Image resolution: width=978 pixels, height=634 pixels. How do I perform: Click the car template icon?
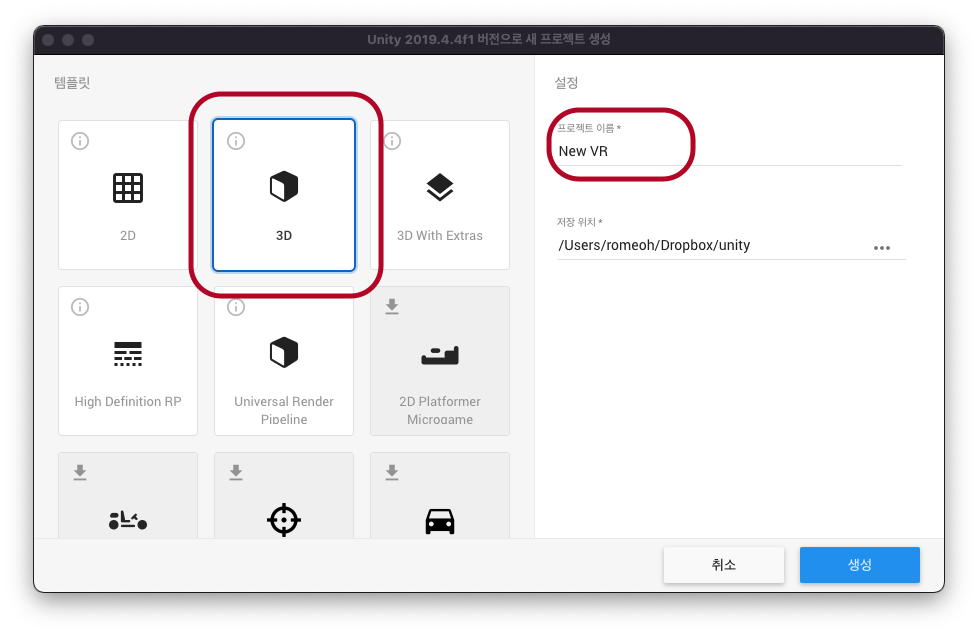pos(440,521)
